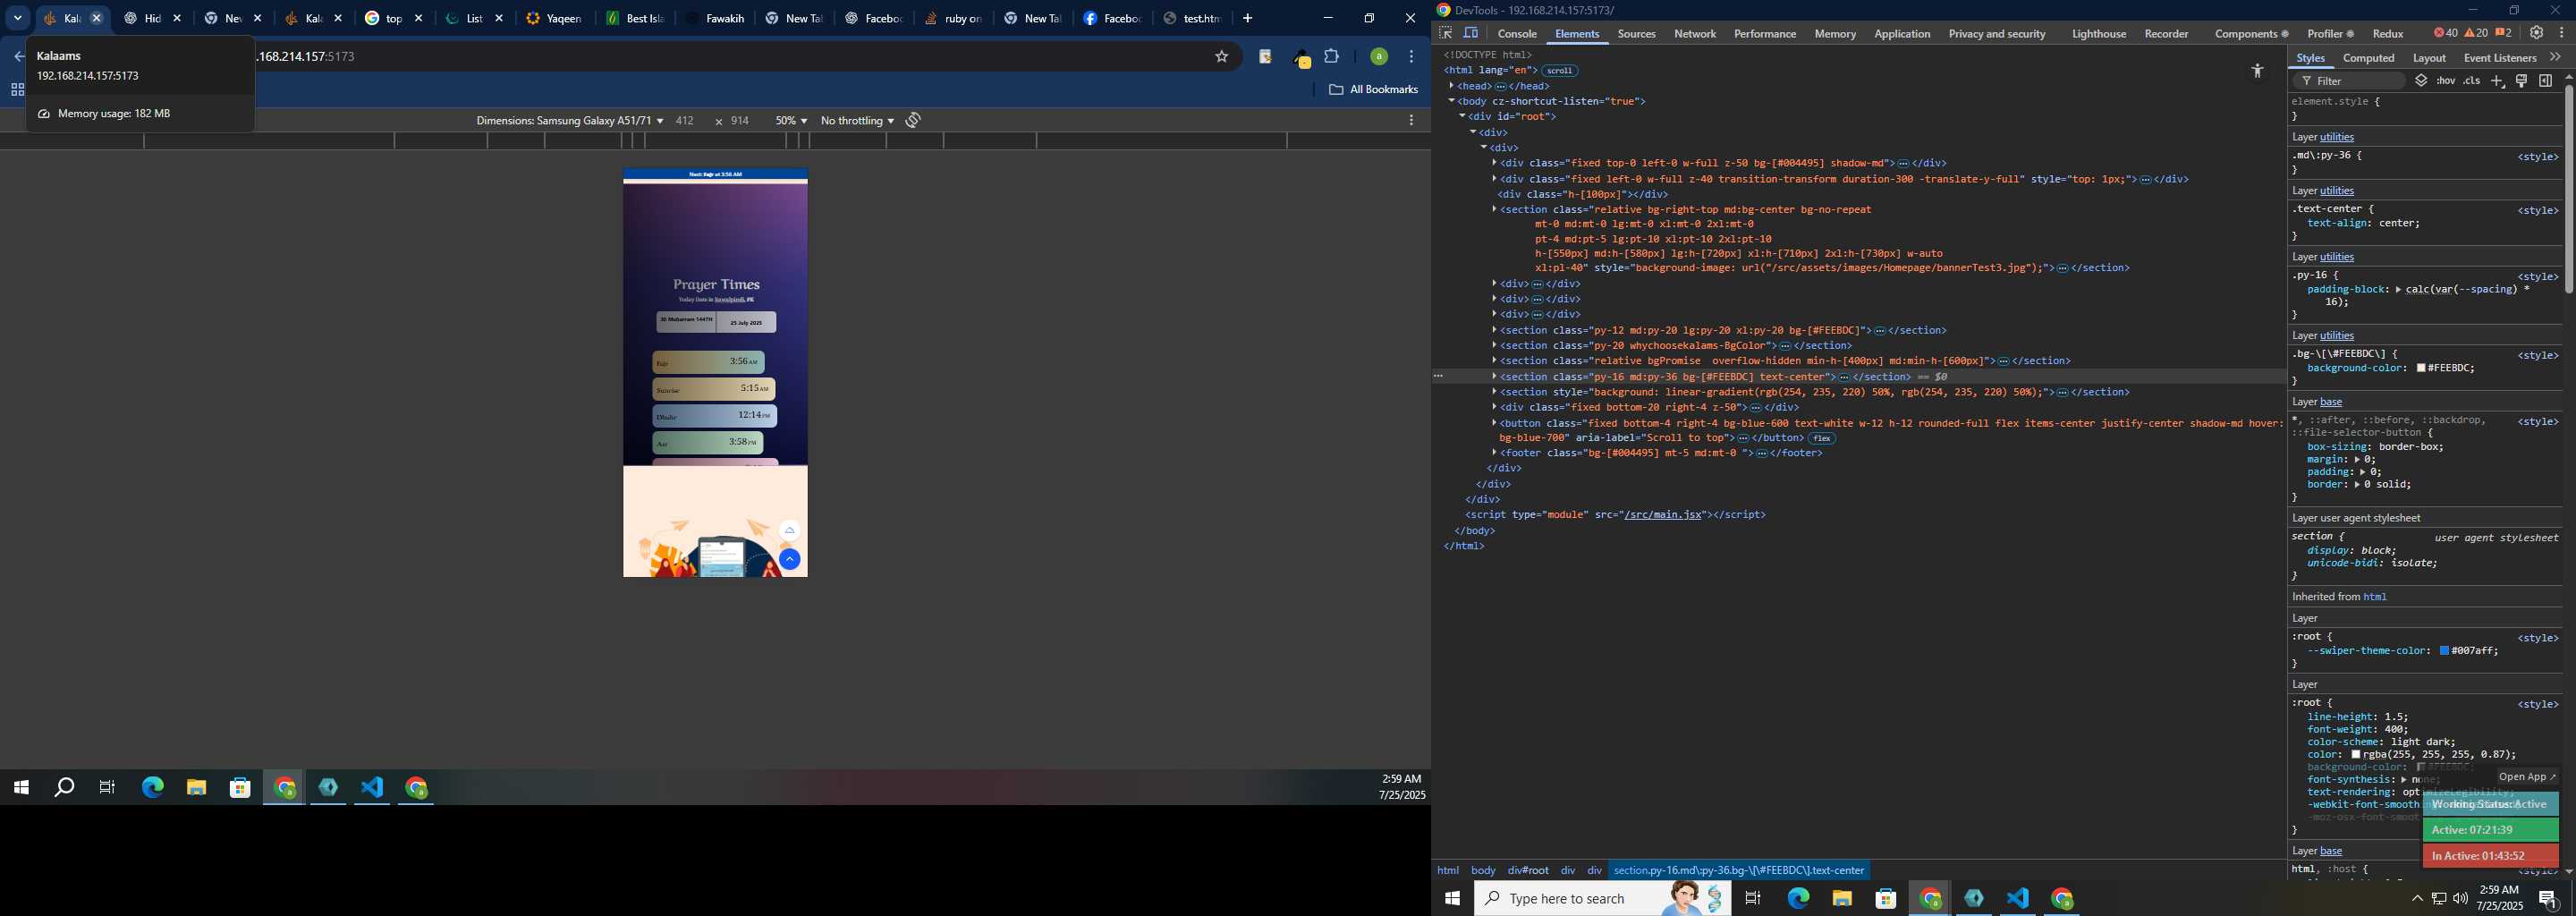Open DevTools settings gear
Image resolution: width=2576 pixels, height=916 pixels.
pos(2537,33)
